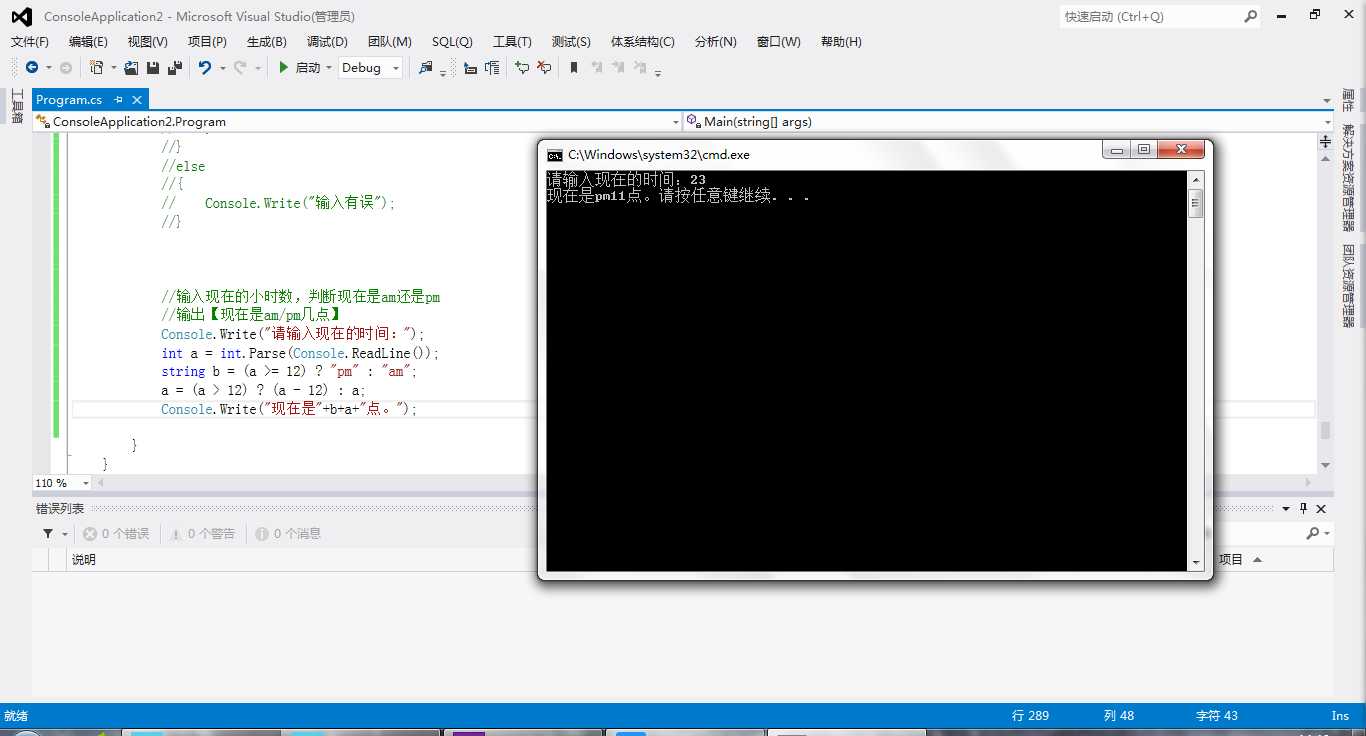Open the 帮助(H) menu
The width and height of the screenshot is (1366, 736).
841,41
